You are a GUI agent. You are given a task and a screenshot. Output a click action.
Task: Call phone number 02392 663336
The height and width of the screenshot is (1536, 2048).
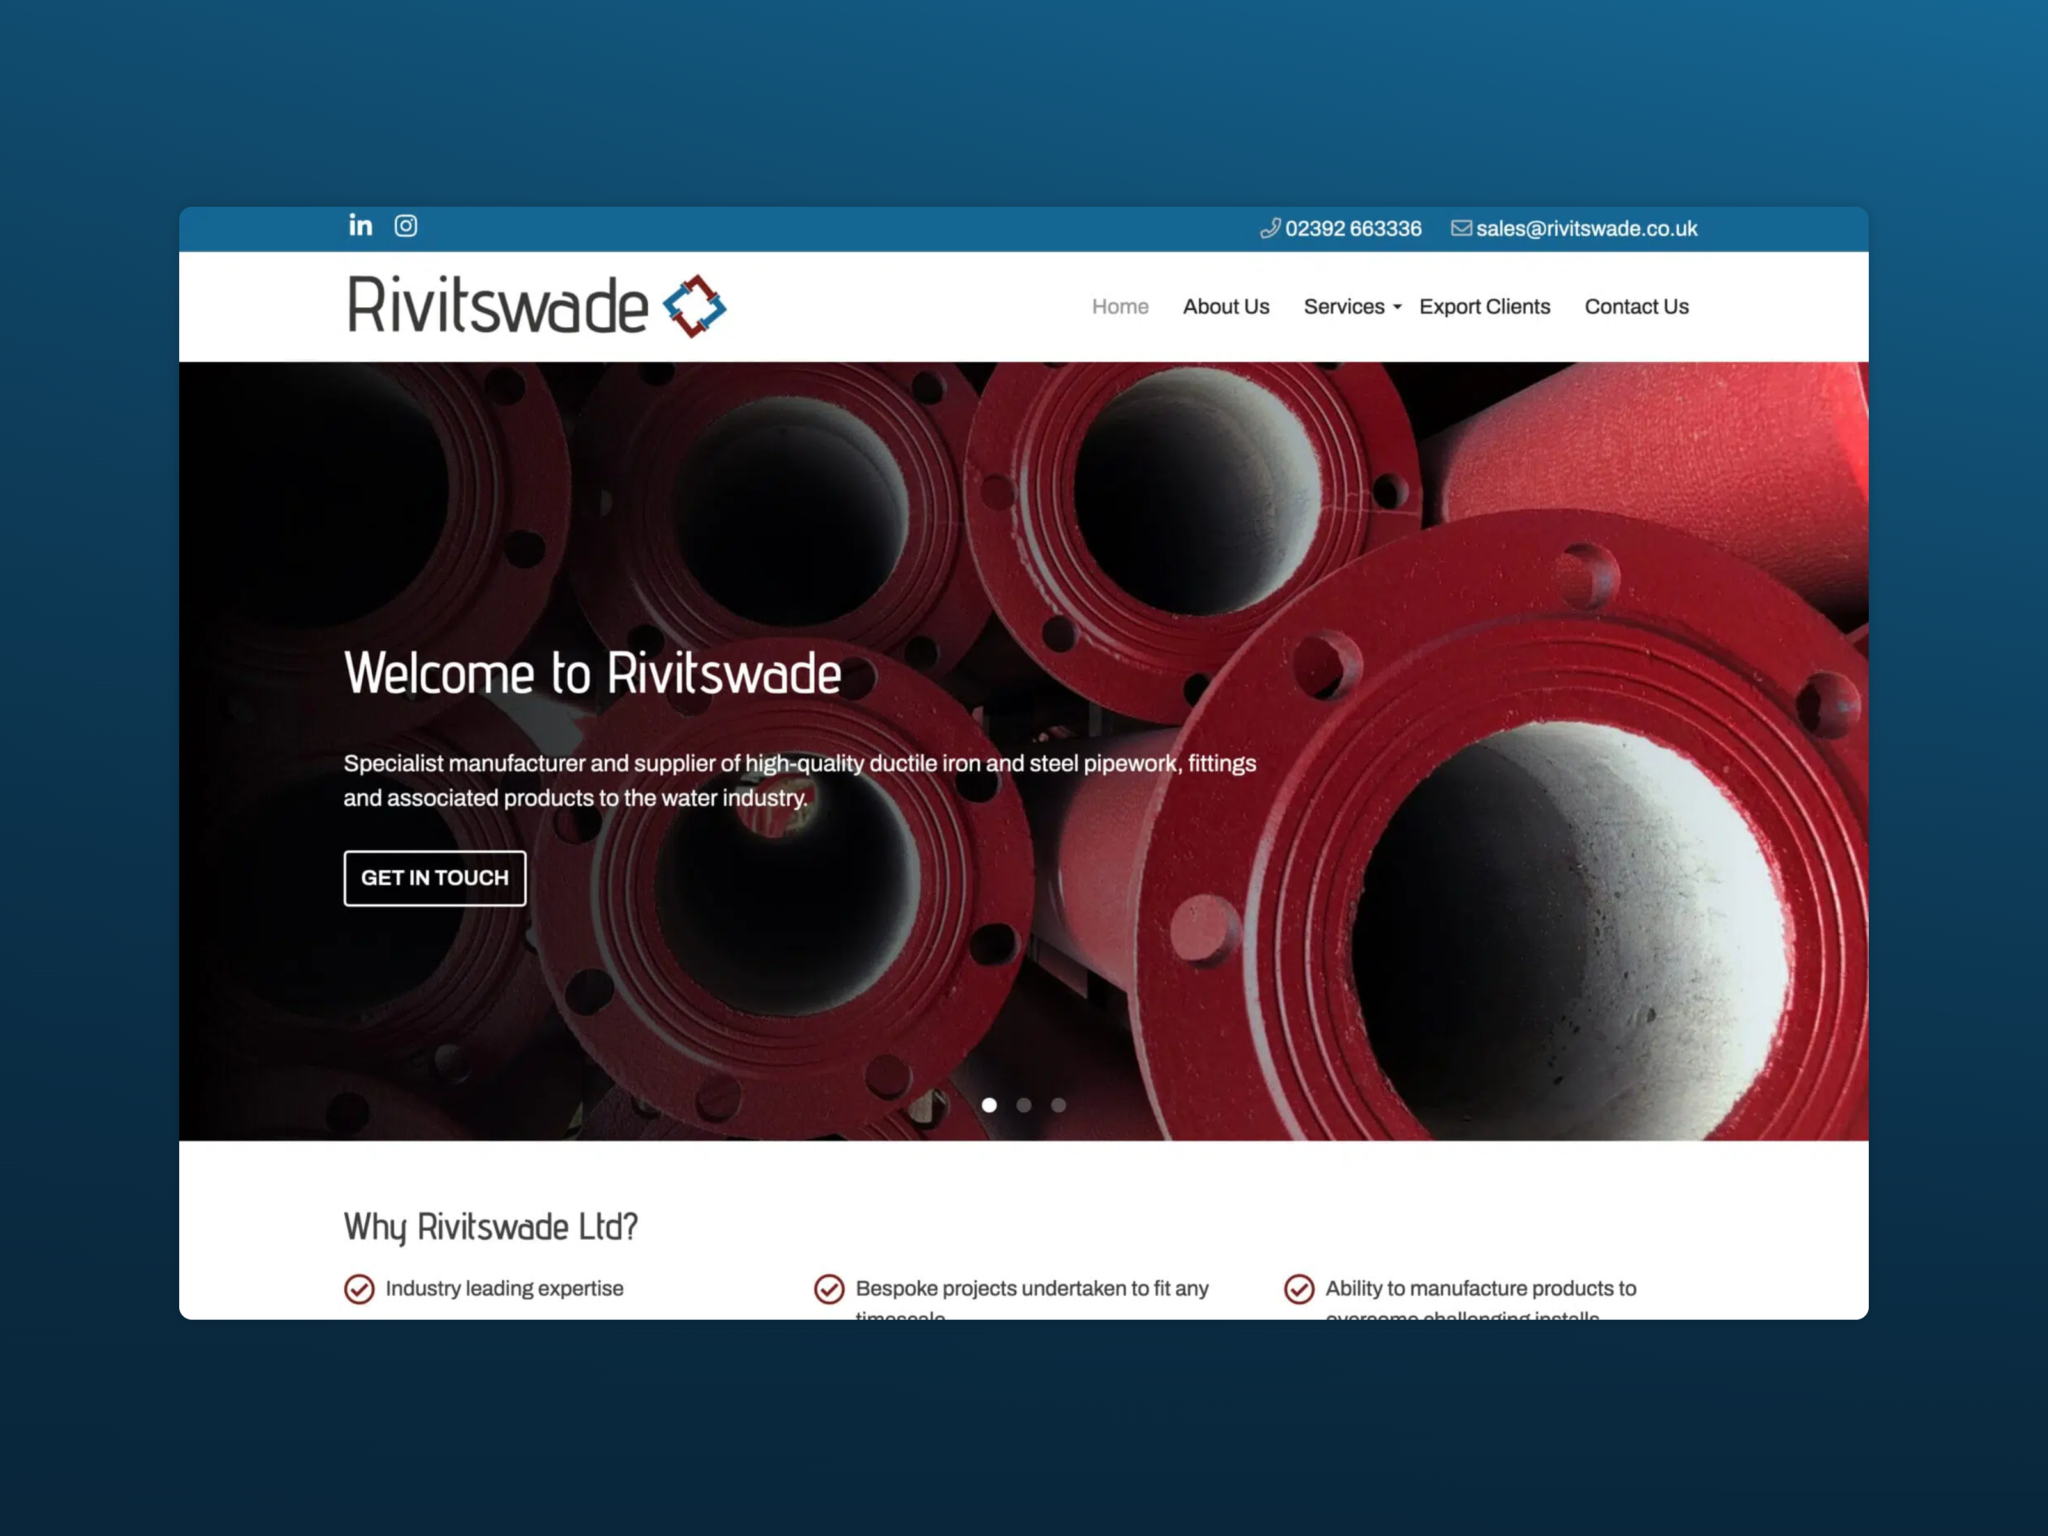[x=1353, y=229]
